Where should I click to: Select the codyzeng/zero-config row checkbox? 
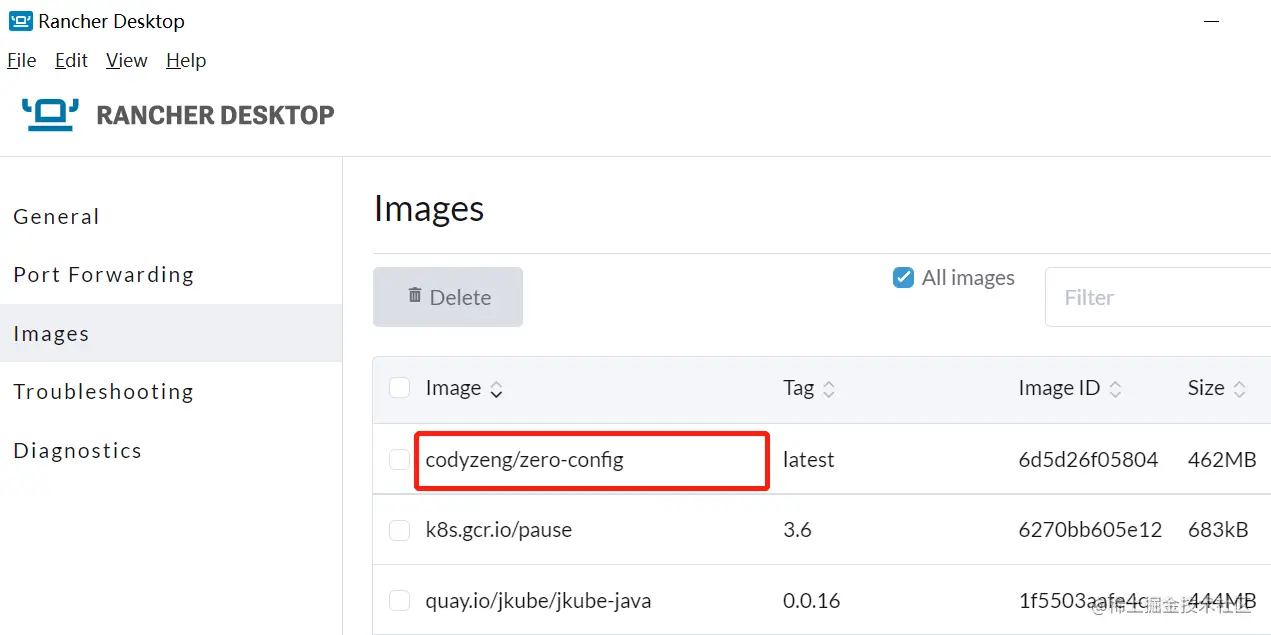click(x=399, y=460)
